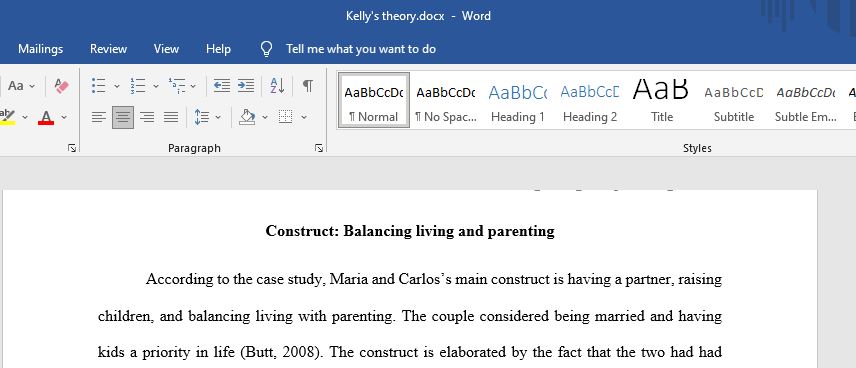The height and width of the screenshot is (368, 856).
Task: Click the Borders icon
Action: pos(286,117)
